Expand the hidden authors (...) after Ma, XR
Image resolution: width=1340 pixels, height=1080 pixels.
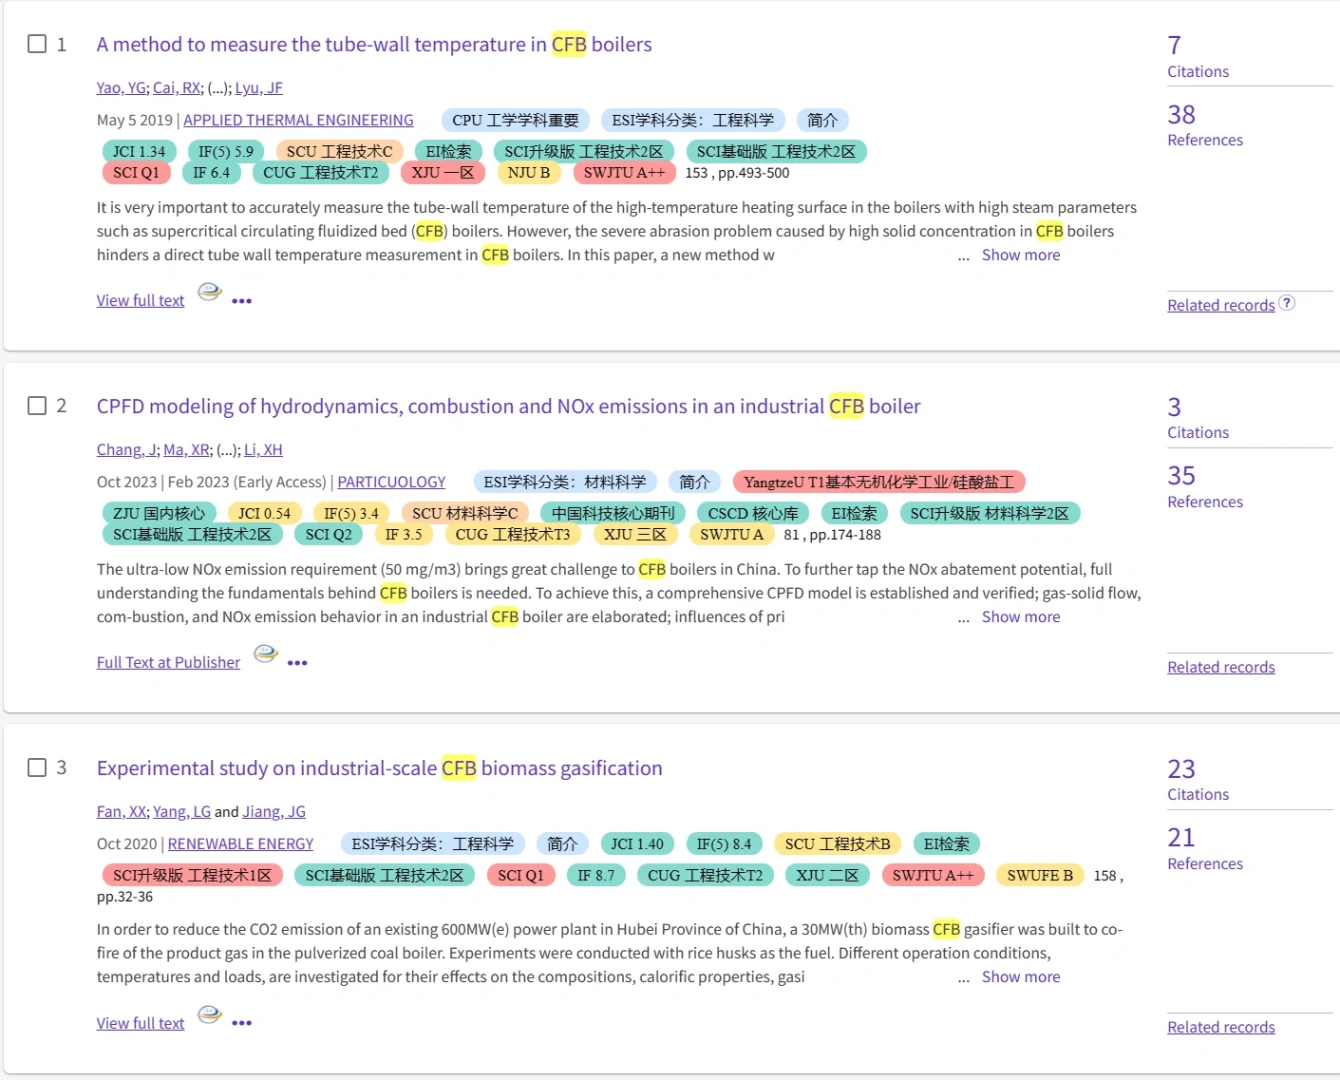(229, 450)
